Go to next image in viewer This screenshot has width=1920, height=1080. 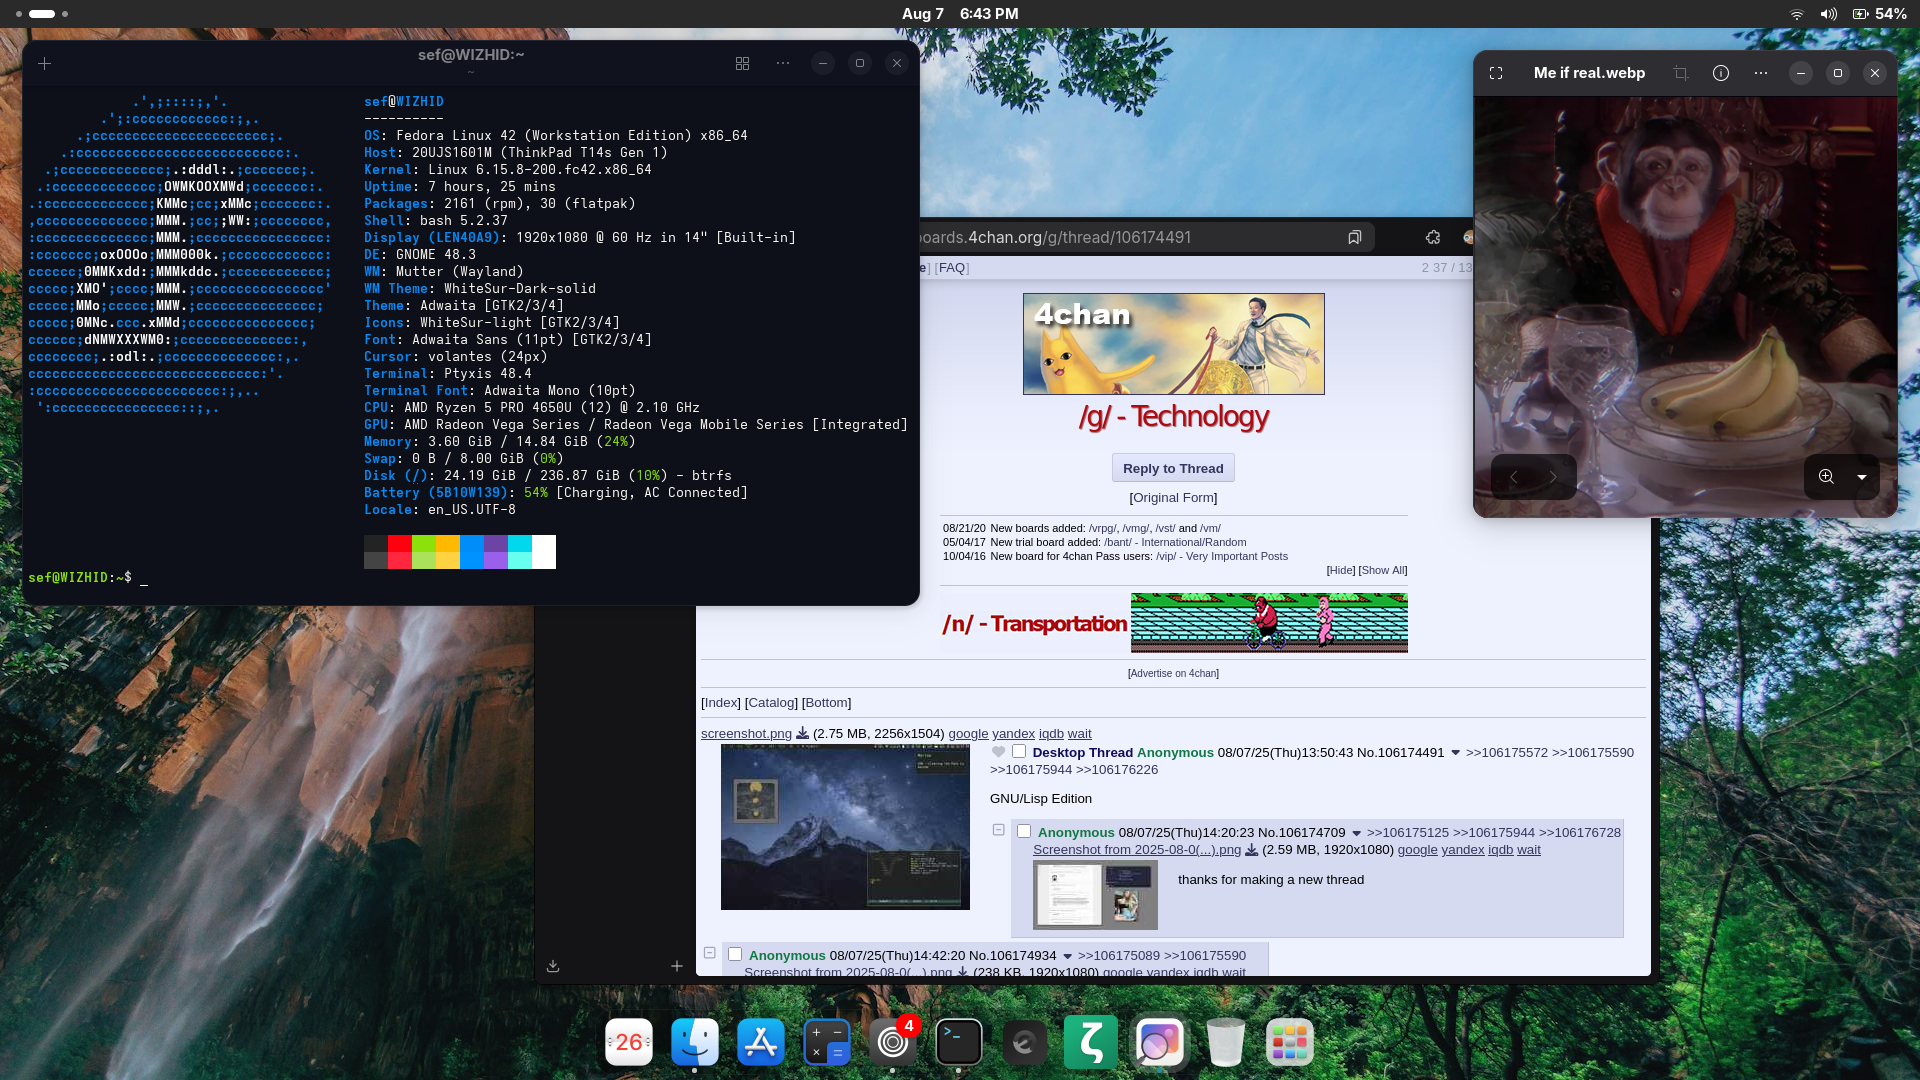(x=1553, y=477)
